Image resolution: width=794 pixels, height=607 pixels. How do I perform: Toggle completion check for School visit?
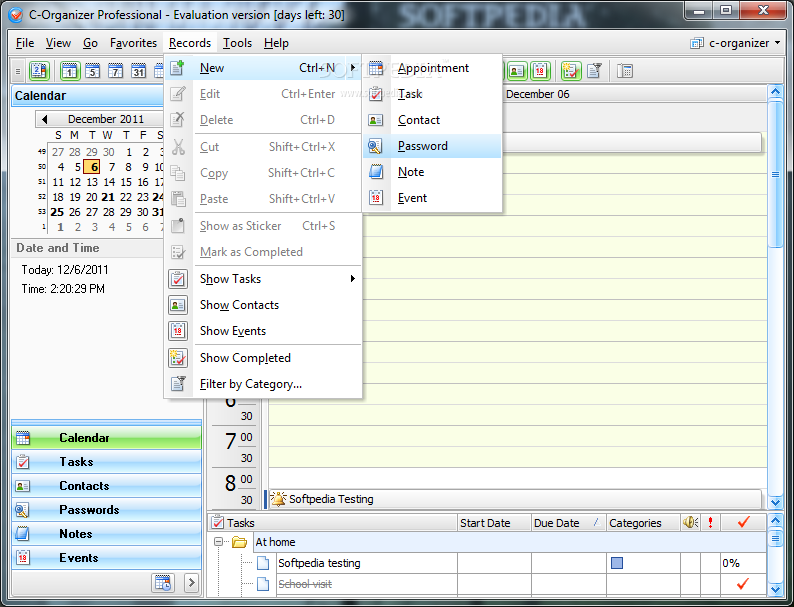click(743, 584)
